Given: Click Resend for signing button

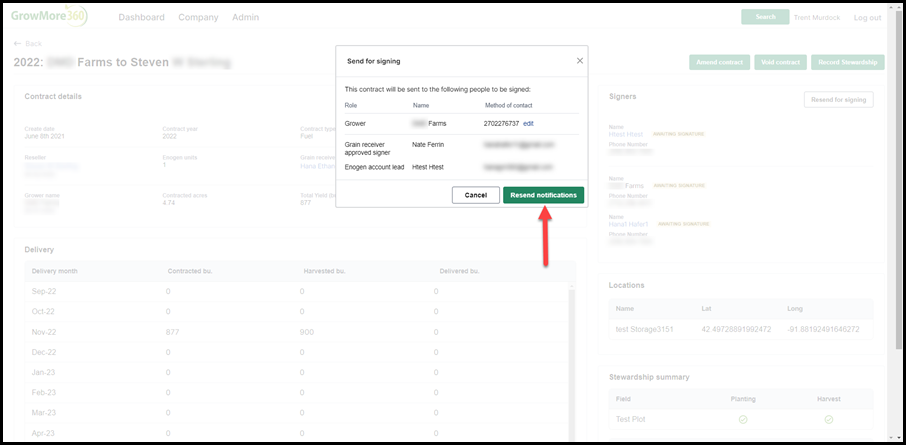Looking at the screenshot, I should pyautogui.click(x=838, y=99).
